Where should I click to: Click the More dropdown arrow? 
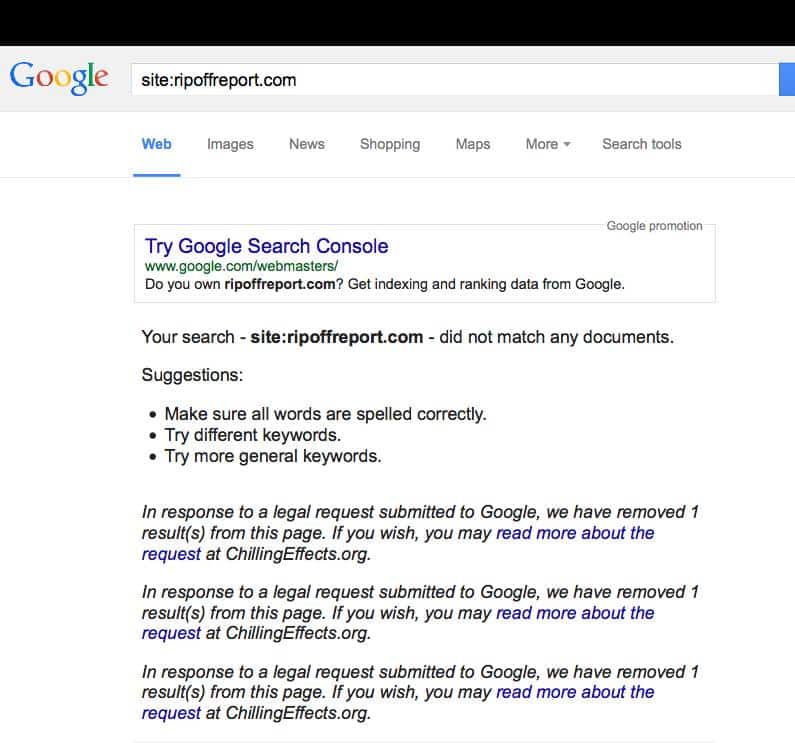coord(567,145)
